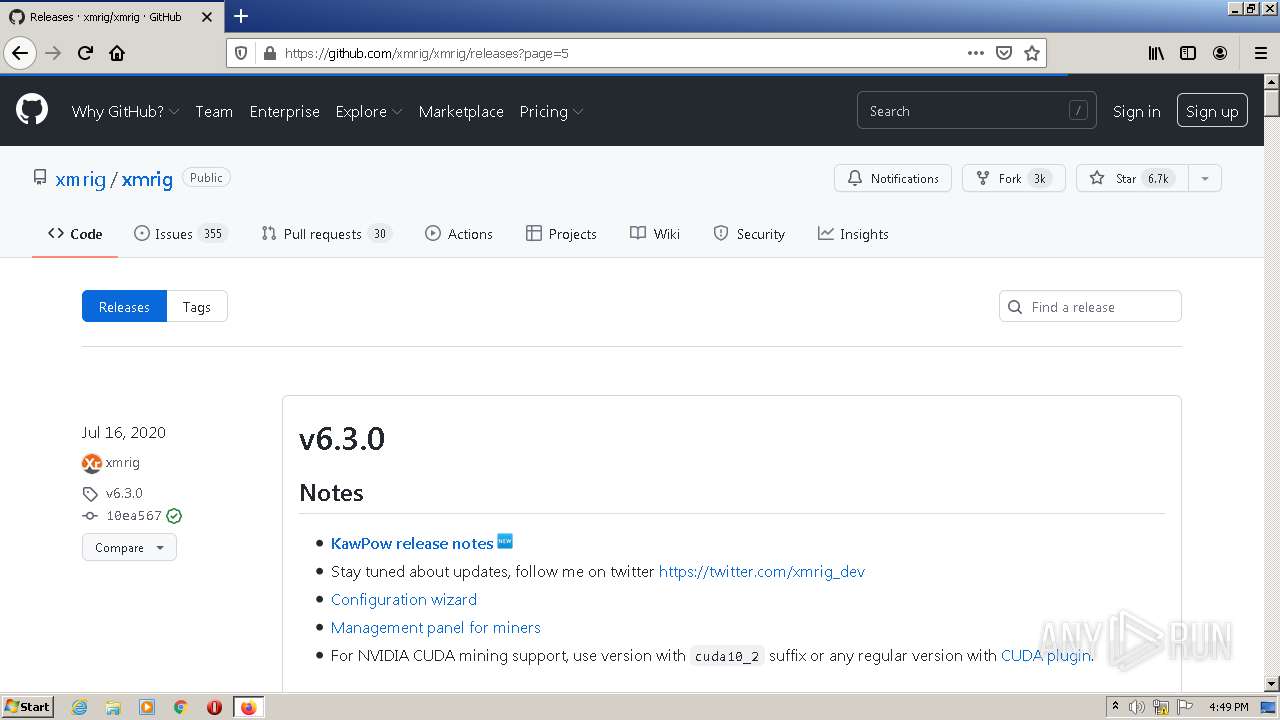Viewport: 1280px width, 720px height.
Task: Open the Actions tab
Action: 459,234
